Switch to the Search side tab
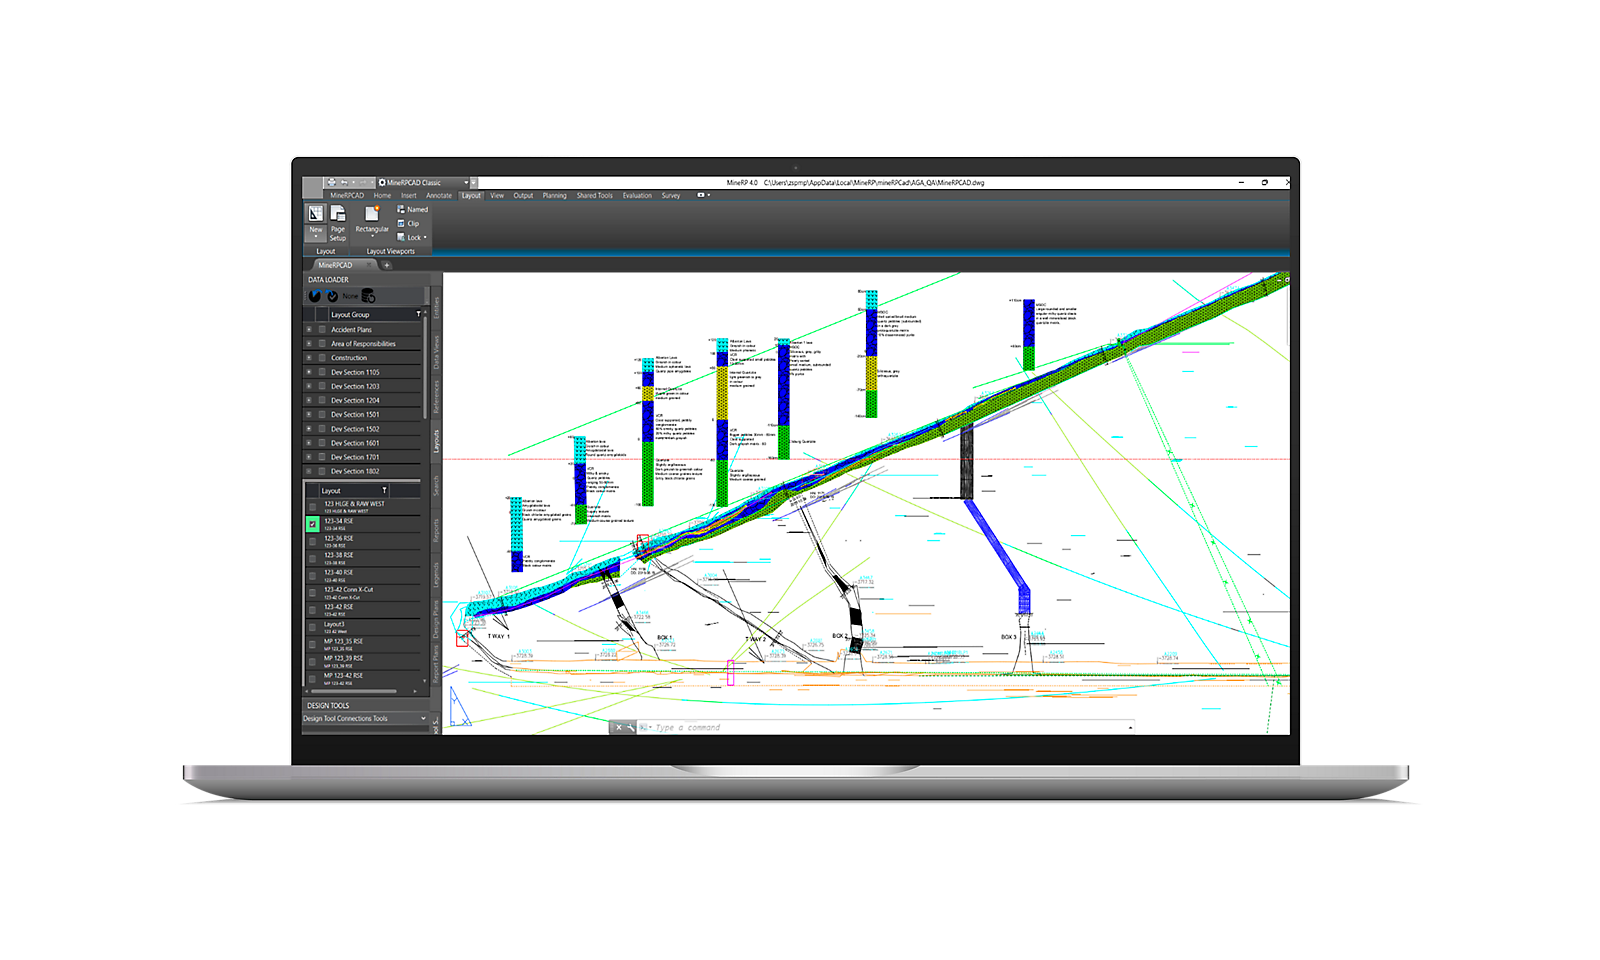Screen dimensions: 1600x960 coord(436,486)
